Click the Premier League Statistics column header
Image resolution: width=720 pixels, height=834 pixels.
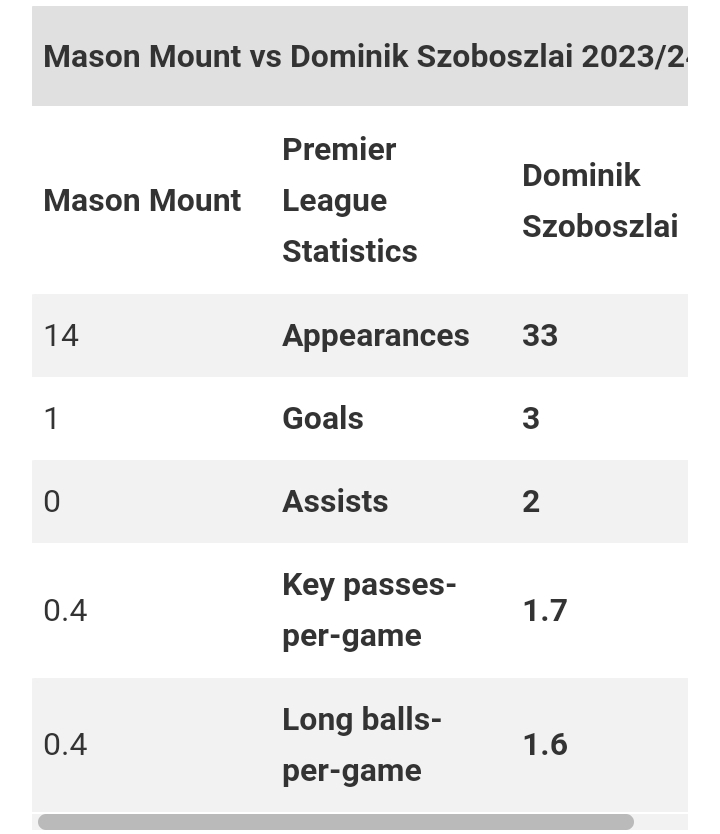point(349,200)
